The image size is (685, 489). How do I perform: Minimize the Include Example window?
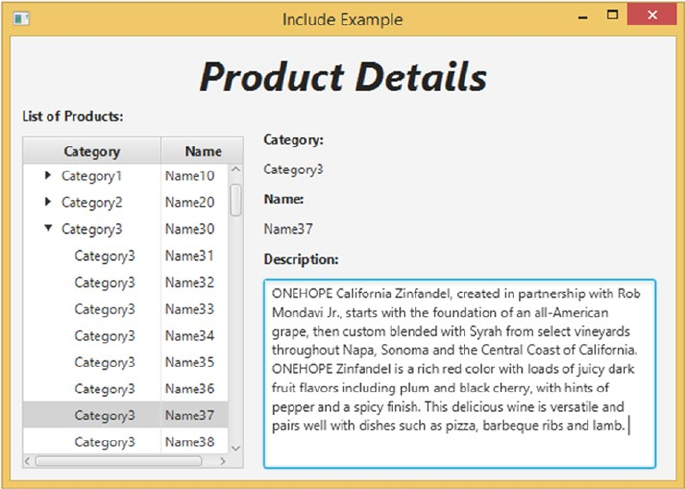pos(582,18)
